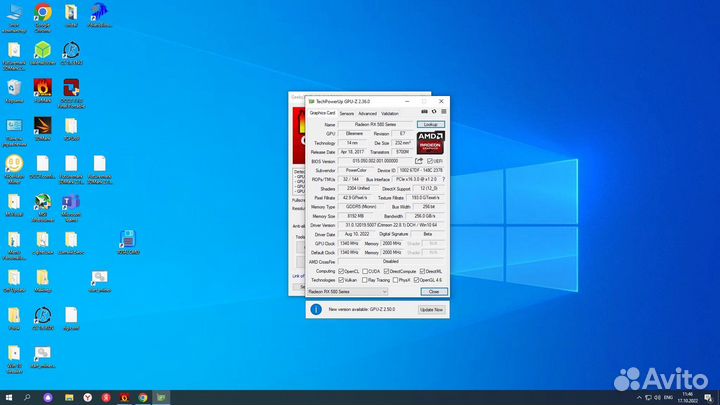
Task: Click the taskbar search magnifier
Action: 27,398
